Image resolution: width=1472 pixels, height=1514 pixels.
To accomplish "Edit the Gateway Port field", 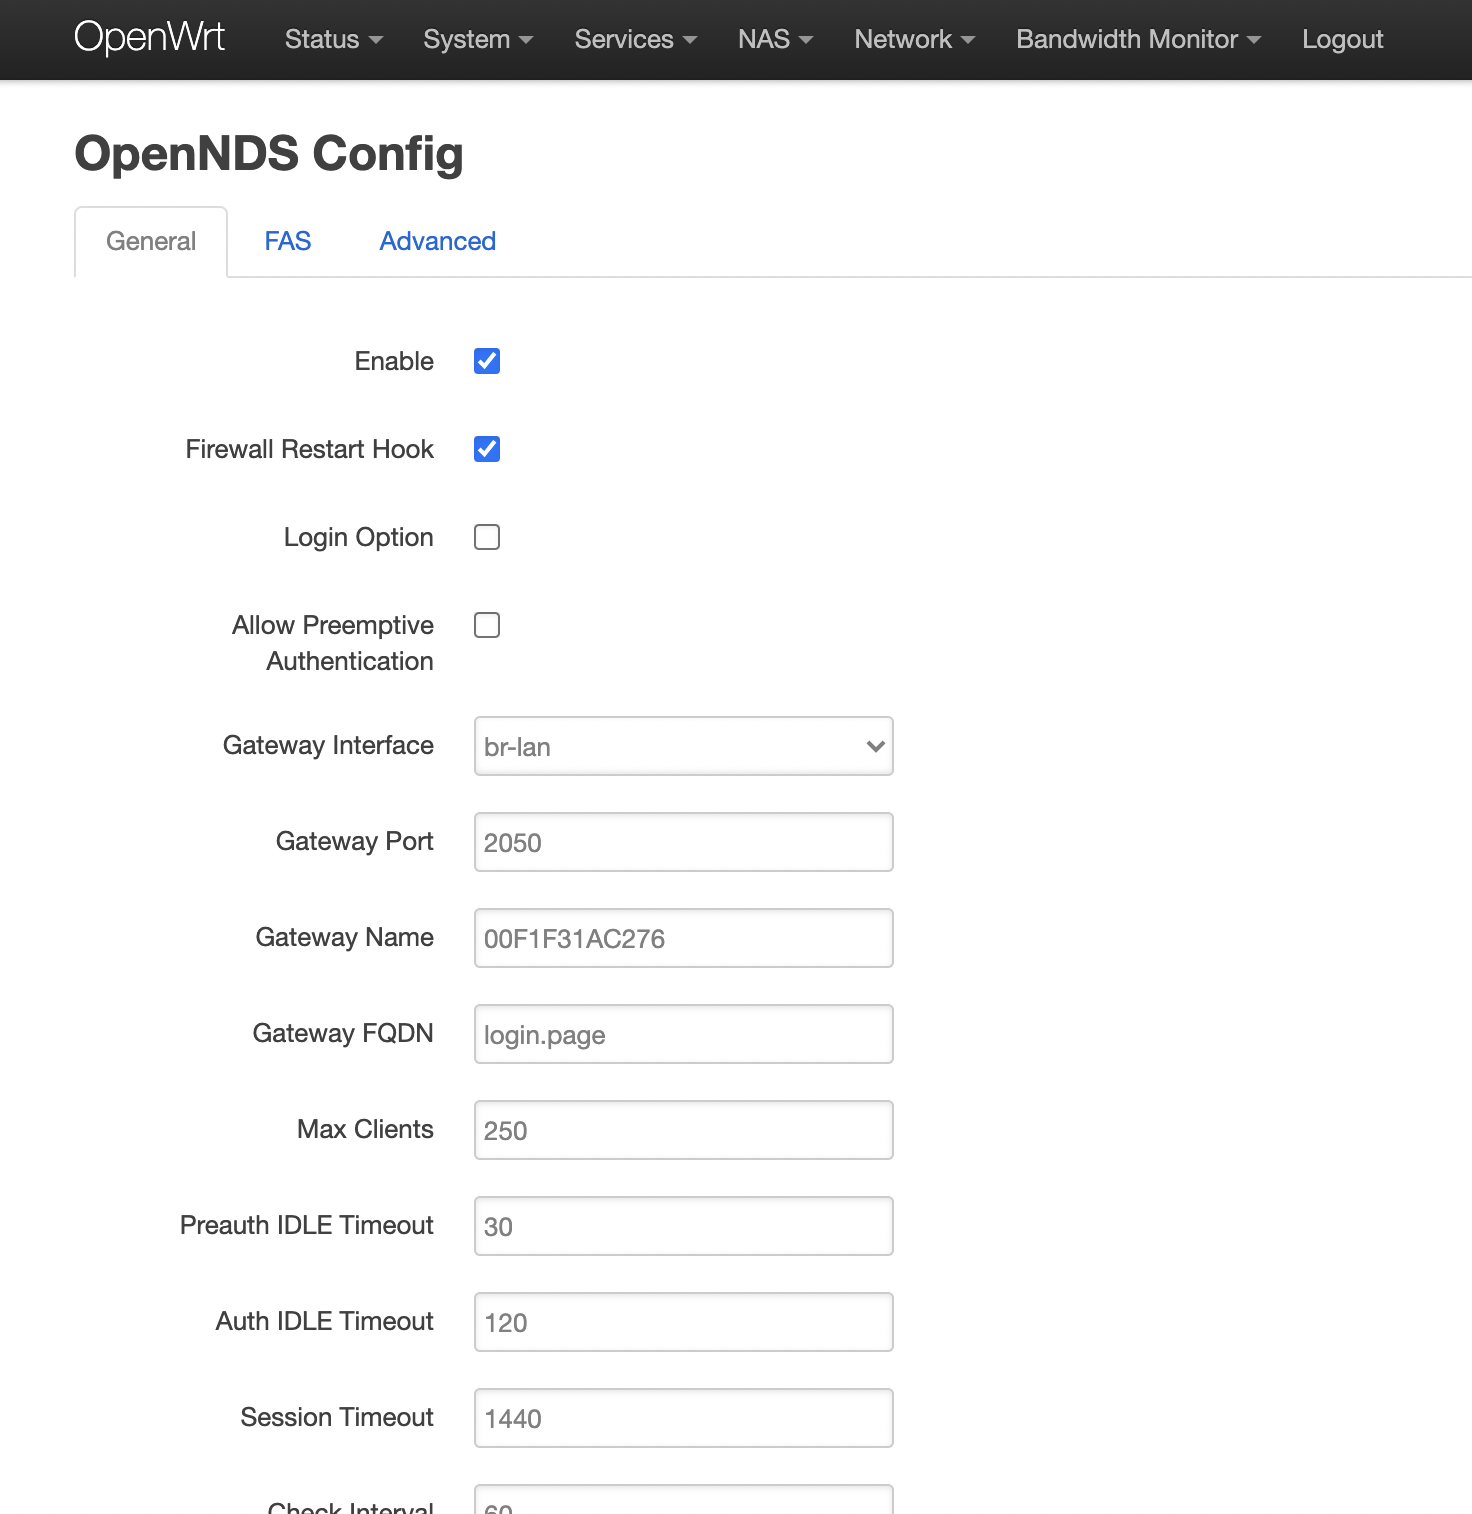I will point(683,842).
